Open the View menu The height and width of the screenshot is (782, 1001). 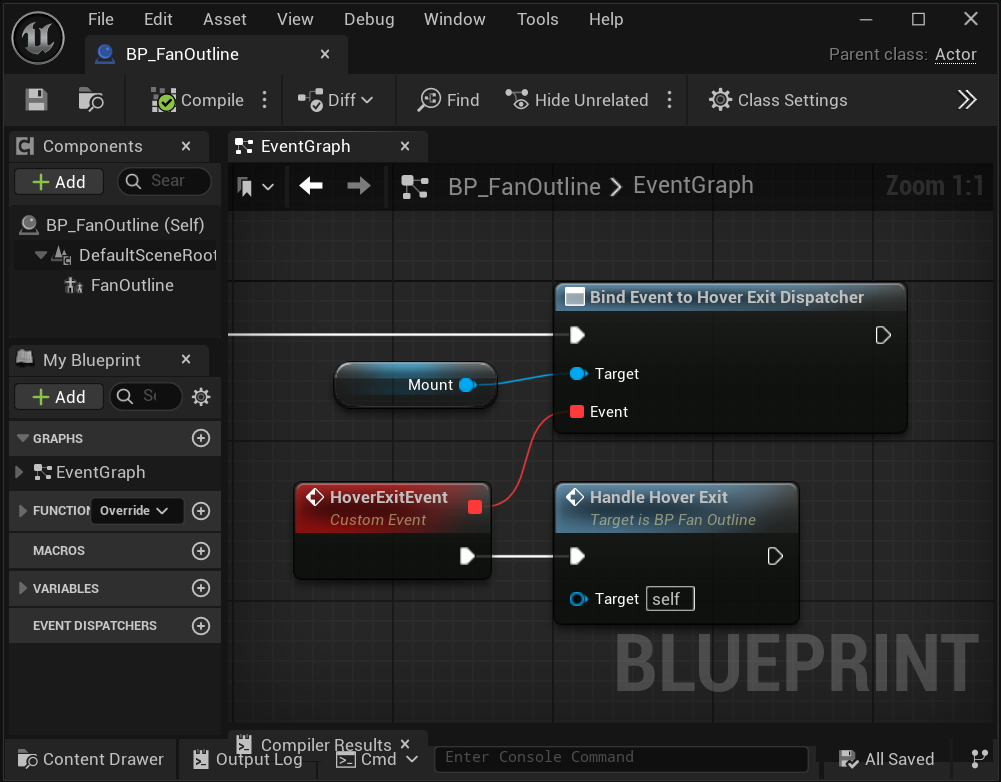click(x=295, y=19)
